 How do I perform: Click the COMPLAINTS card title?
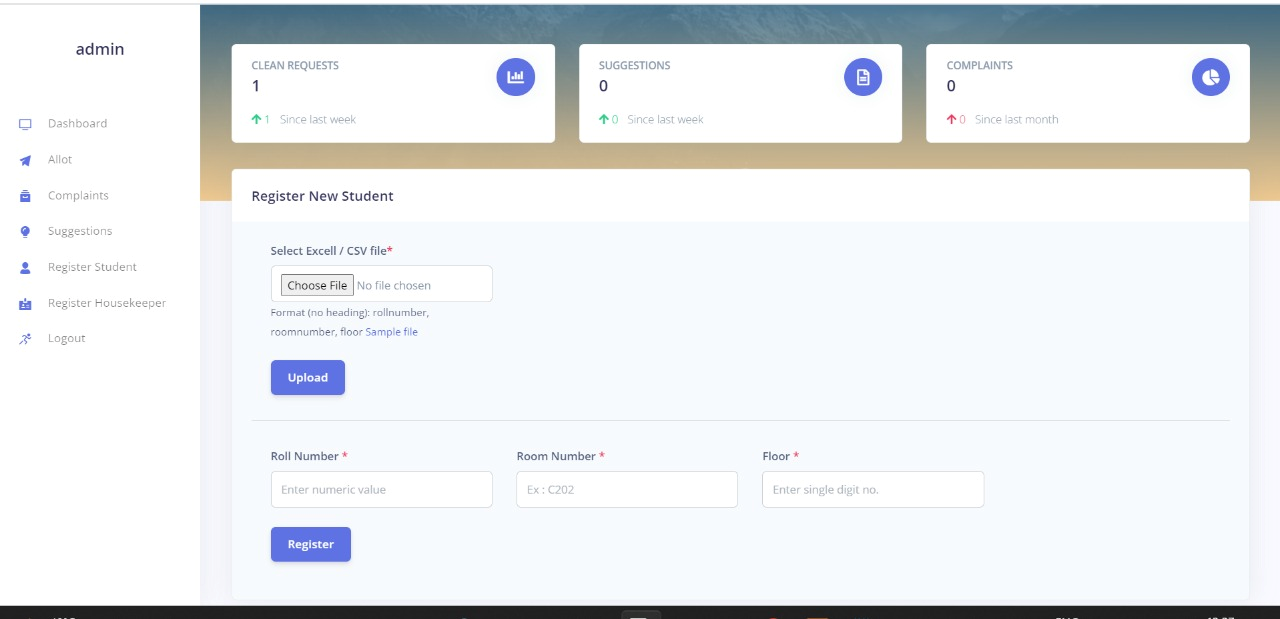click(x=980, y=66)
